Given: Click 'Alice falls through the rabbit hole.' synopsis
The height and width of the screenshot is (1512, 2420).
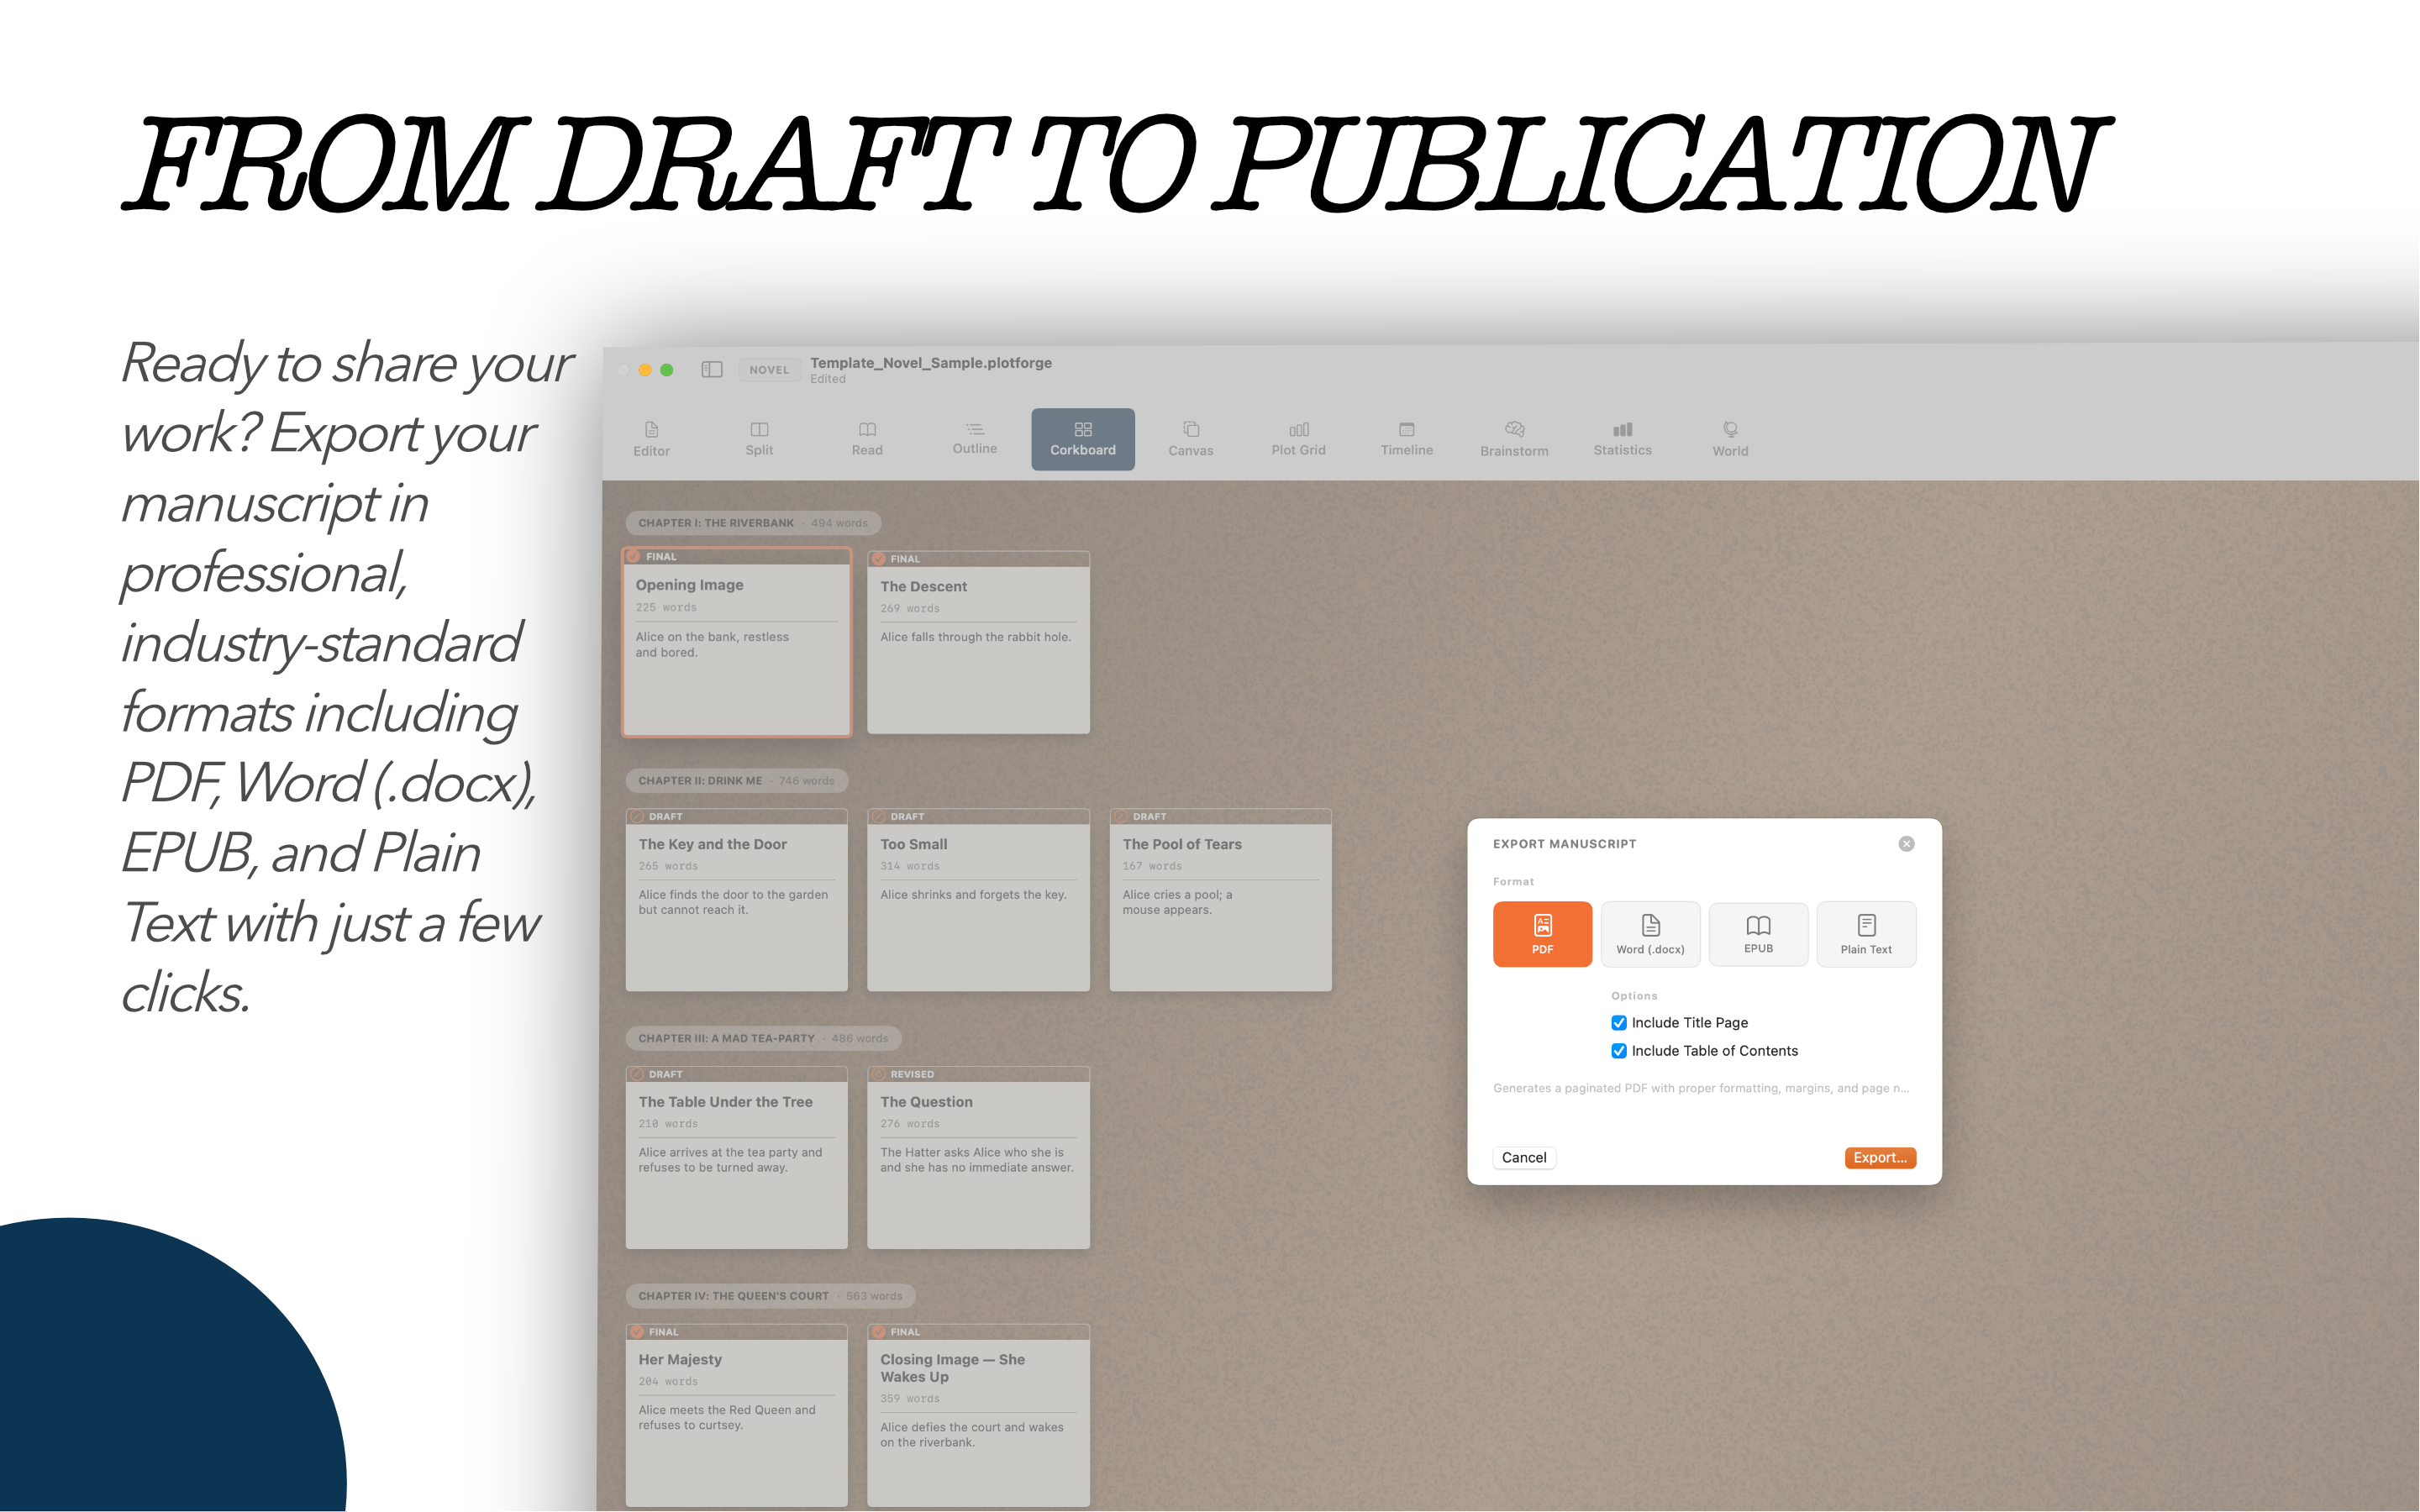Looking at the screenshot, I should pos(975,637).
